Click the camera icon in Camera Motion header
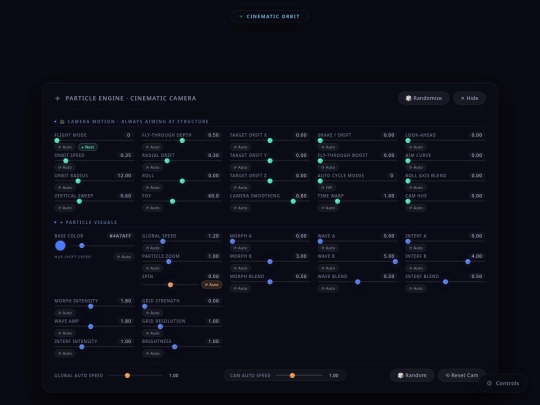This screenshot has width=540, height=405. tap(62, 122)
